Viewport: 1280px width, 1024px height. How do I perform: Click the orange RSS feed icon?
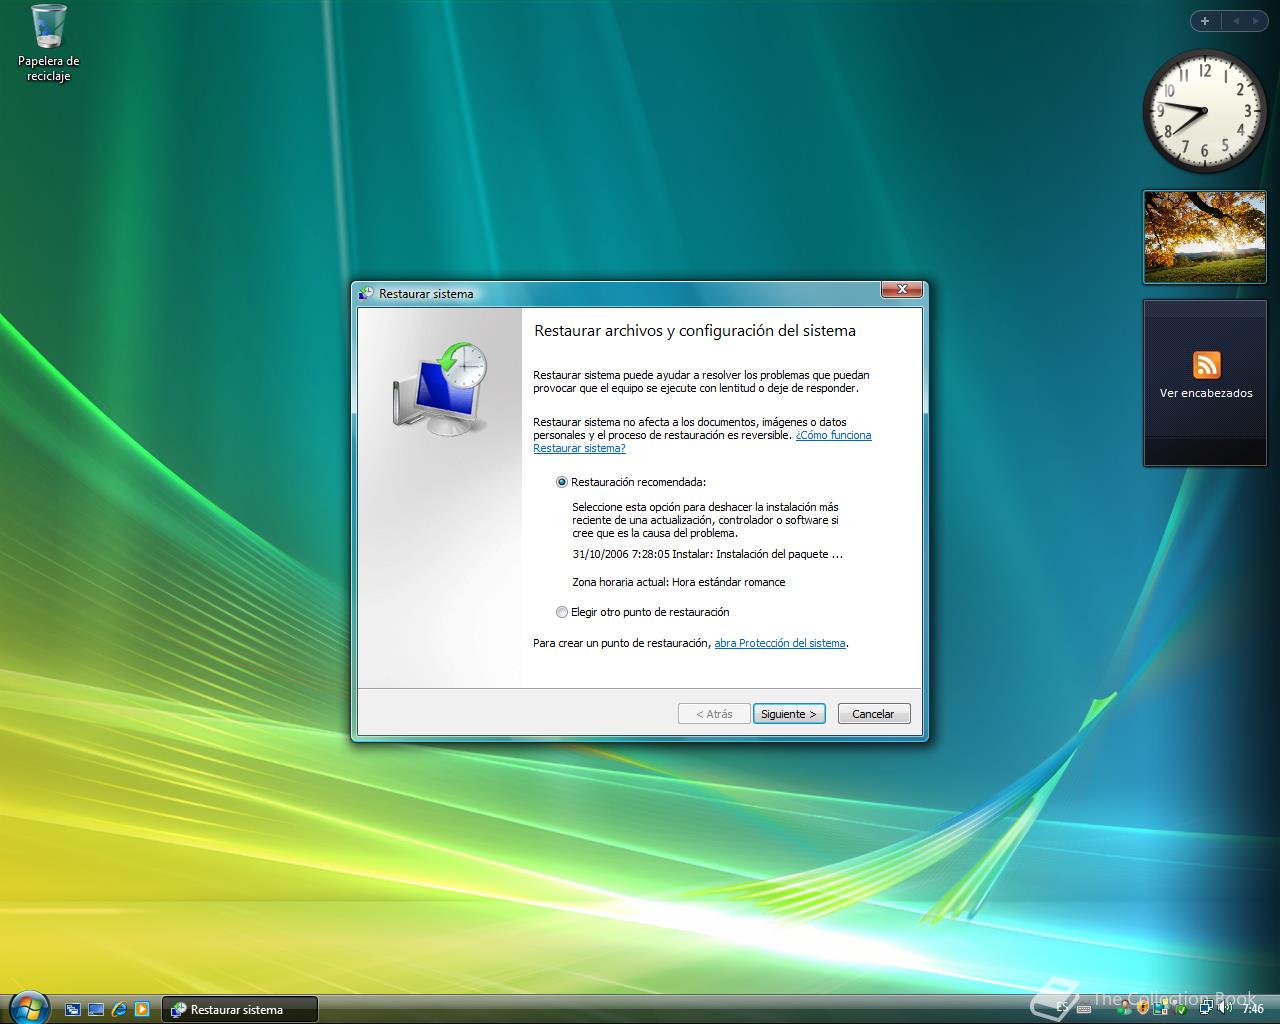(x=1206, y=365)
